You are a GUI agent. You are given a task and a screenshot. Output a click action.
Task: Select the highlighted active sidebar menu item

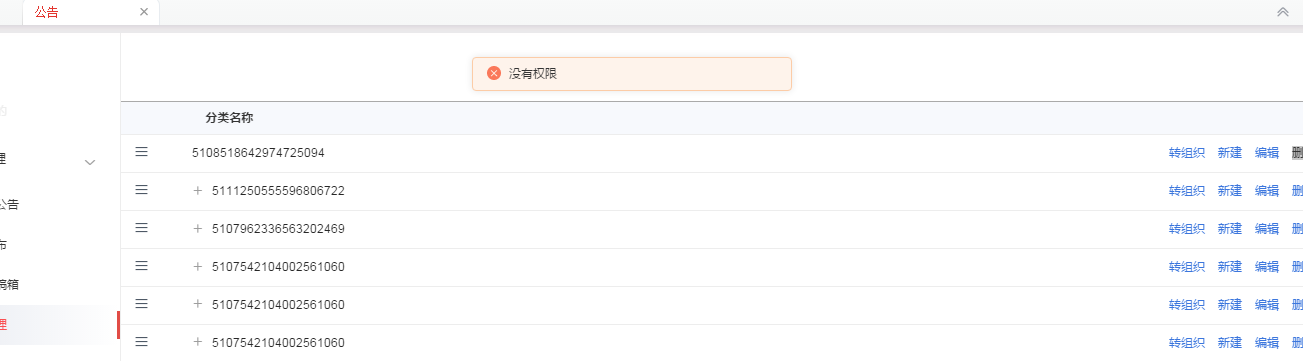[x=60, y=325]
